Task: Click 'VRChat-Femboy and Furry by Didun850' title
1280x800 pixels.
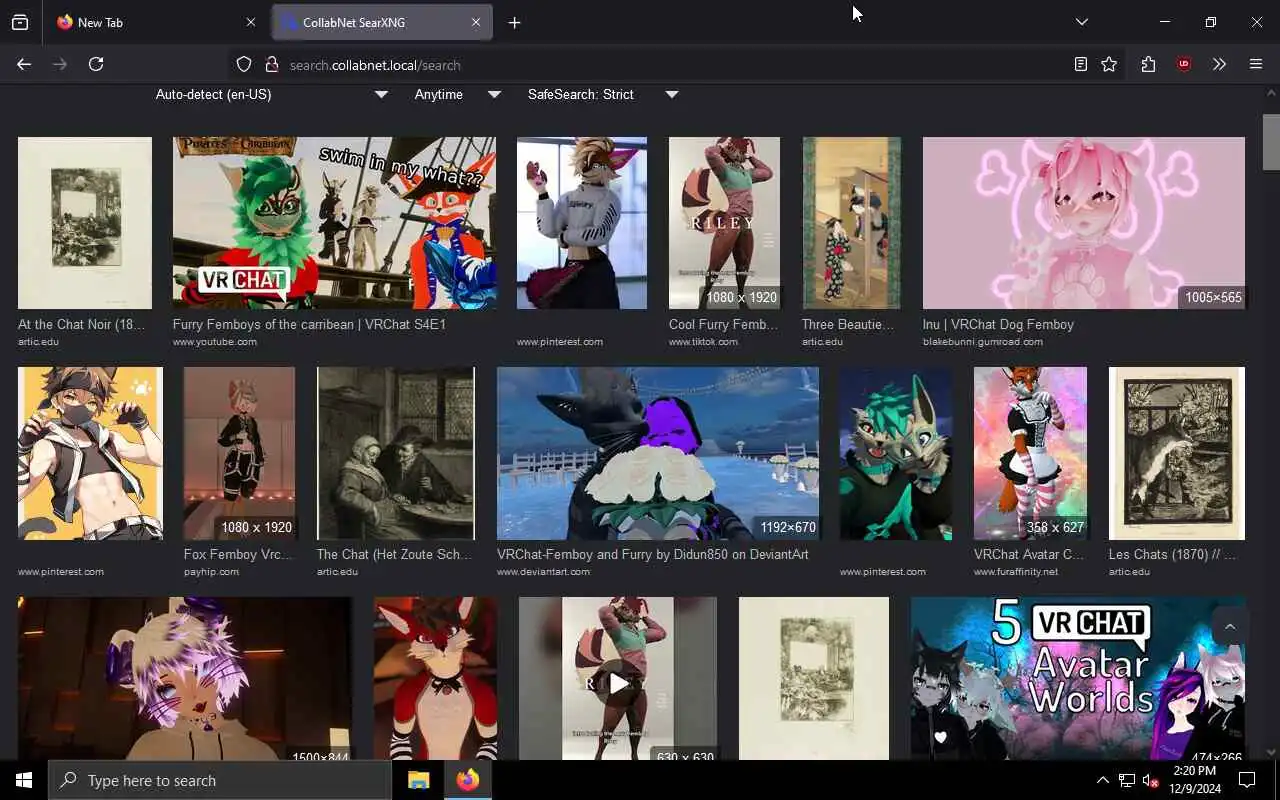Action: [653, 555]
